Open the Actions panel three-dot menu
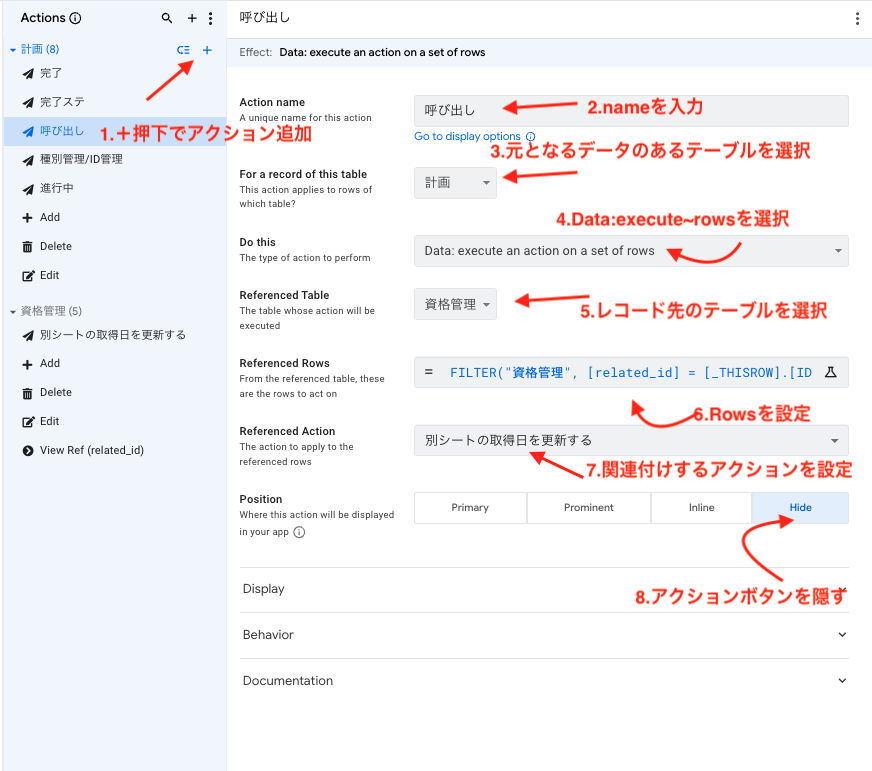 tap(210, 18)
